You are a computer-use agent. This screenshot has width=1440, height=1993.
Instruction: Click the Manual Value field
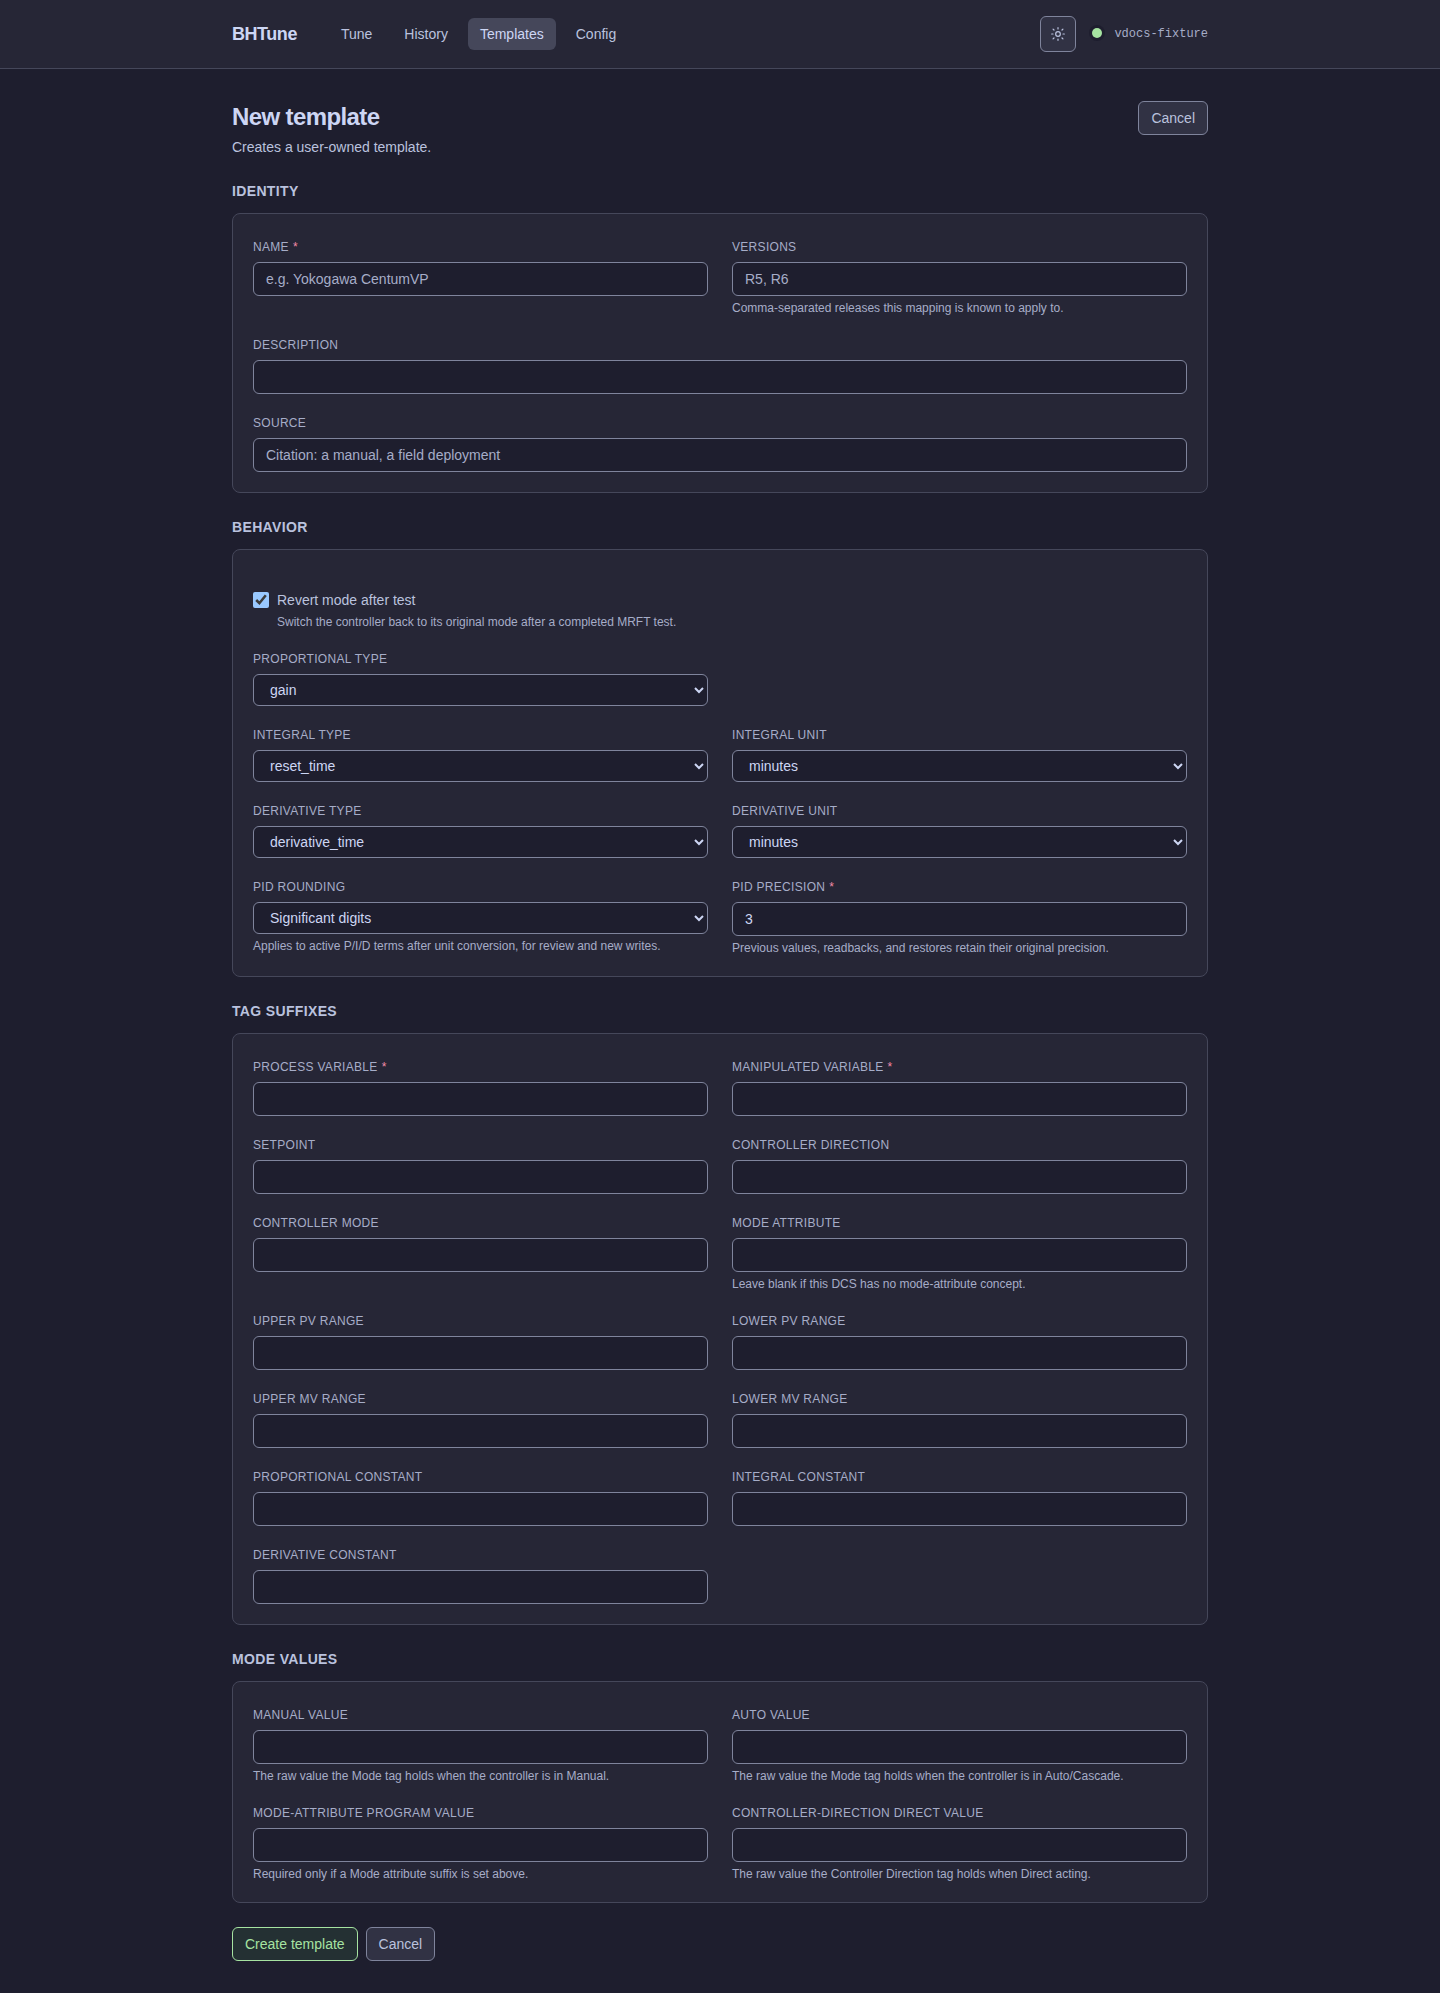pyautogui.click(x=480, y=1747)
